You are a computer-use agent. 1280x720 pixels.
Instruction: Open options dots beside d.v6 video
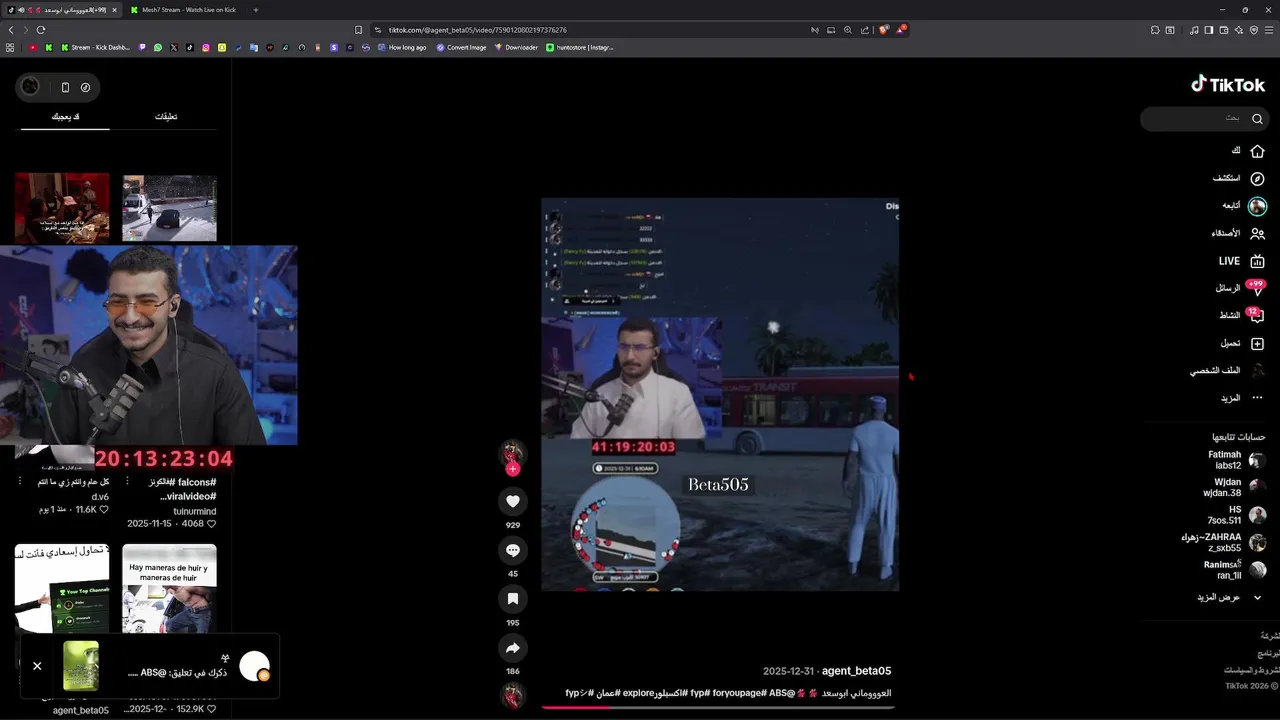pyautogui.click(x=19, y=482)
